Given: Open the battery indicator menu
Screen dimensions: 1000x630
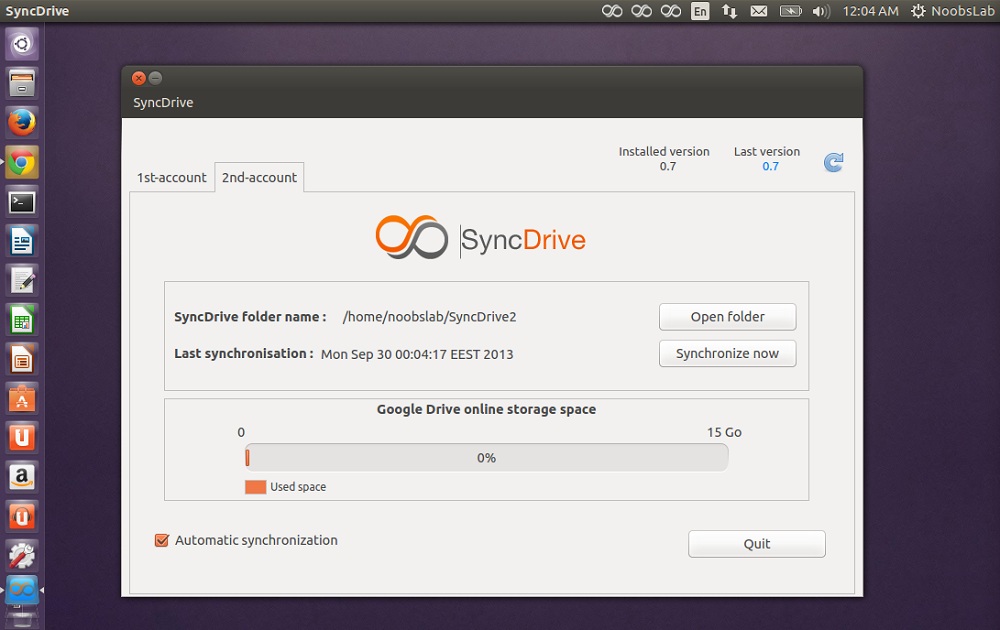Looking at the screenshot, I should pos(791,11).
